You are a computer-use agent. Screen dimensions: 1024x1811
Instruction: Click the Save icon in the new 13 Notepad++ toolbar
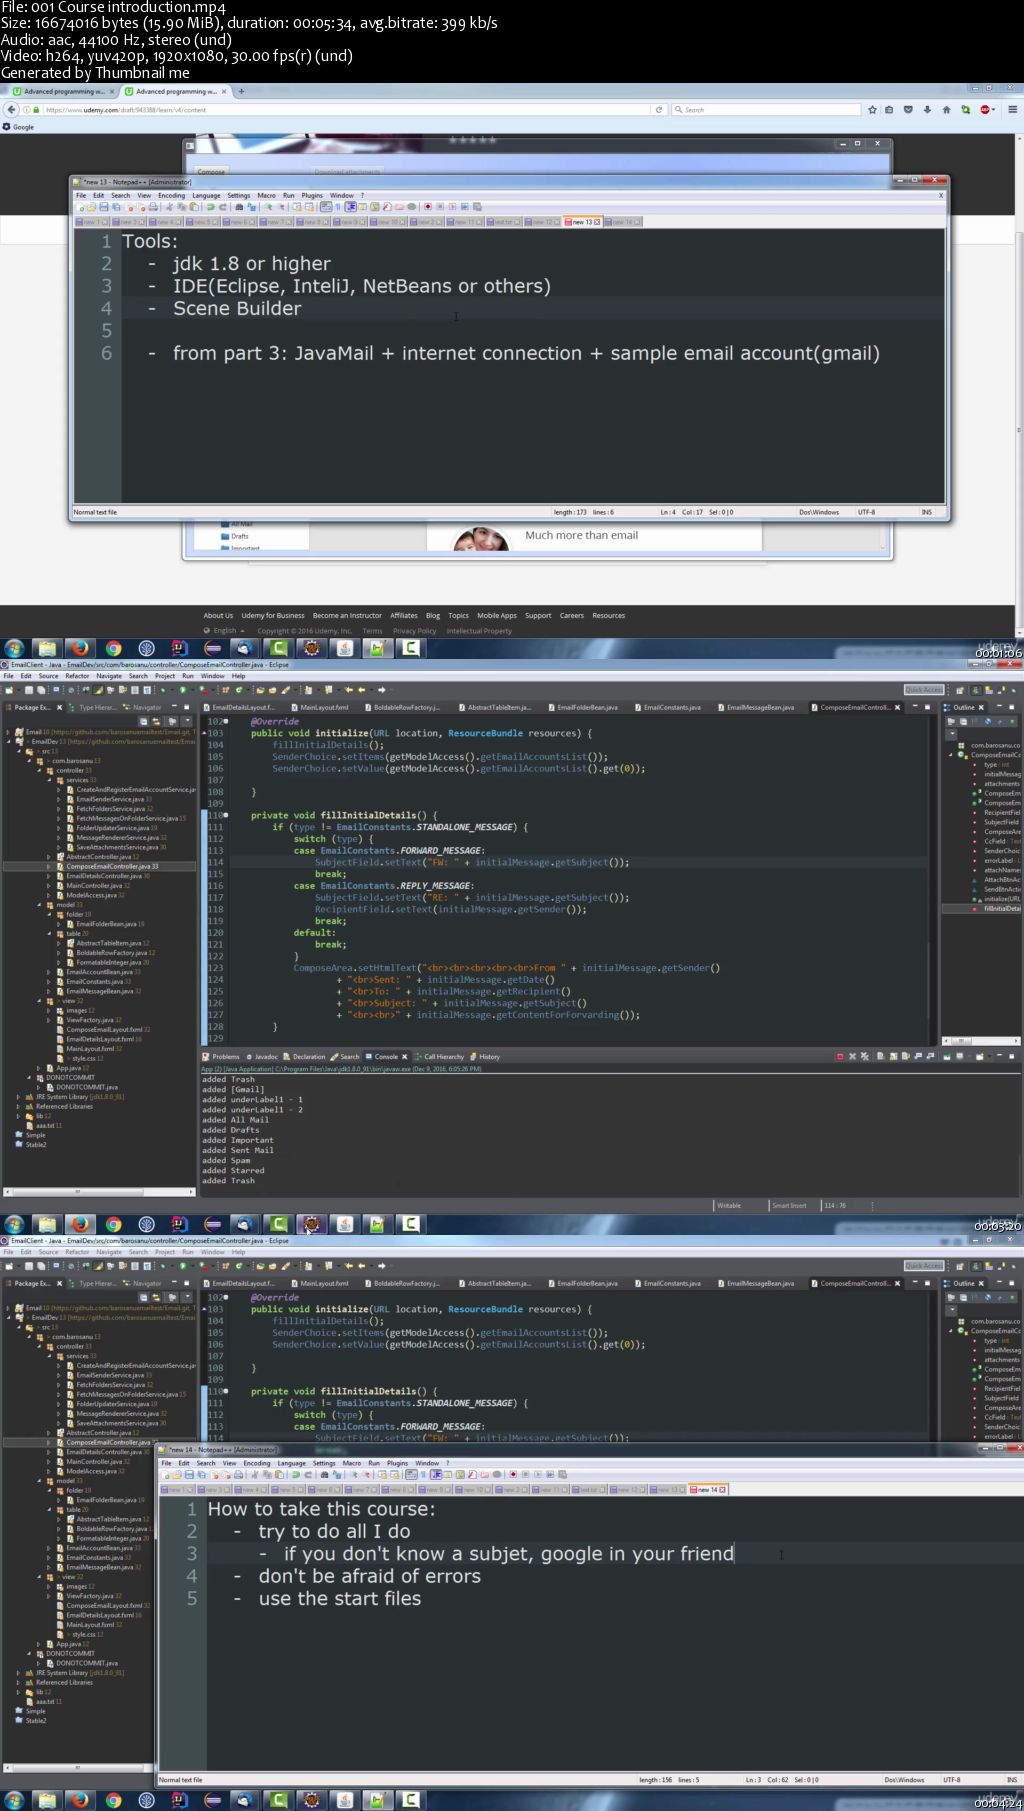point(104,207)
